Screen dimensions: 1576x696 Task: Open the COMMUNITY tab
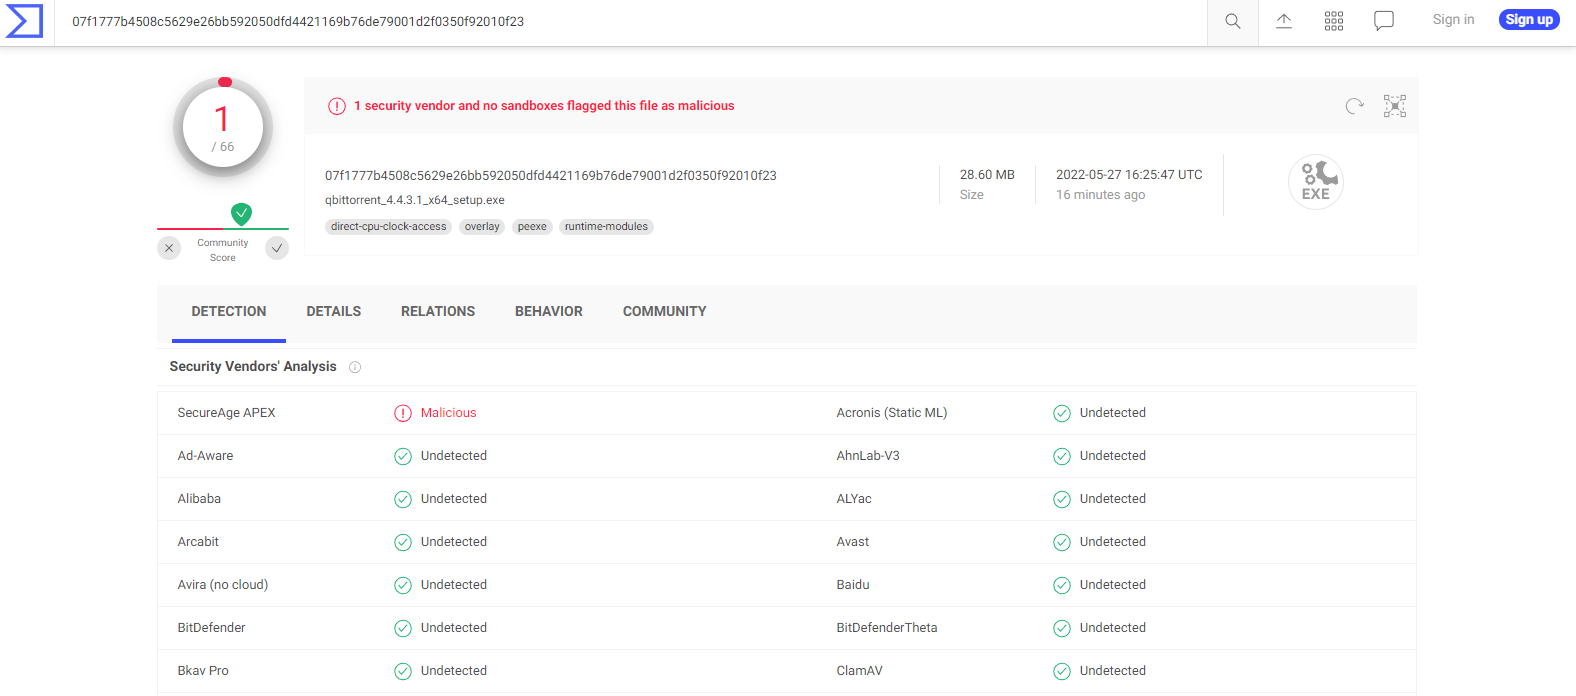click(x=665, y=312)
